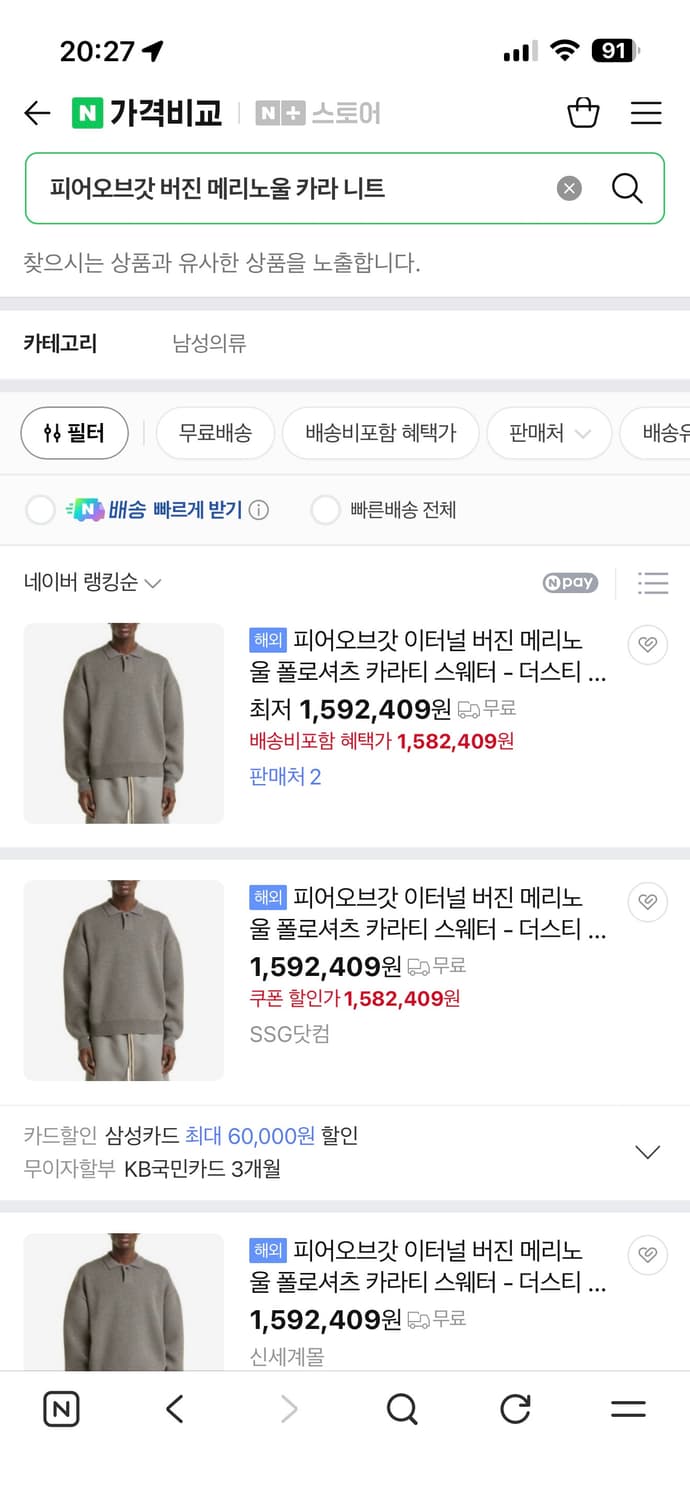Viewport: 690px width, 1500px height.
Task: Open search from the bottom toolbar
Action: [x=402, y=1408]
